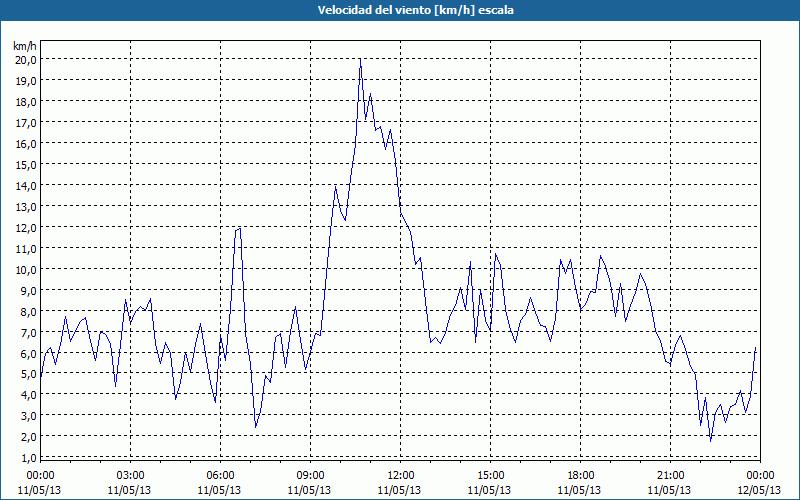Click the "00:00" time label above 11/05/13
Screen dimensions: 800x500
click(x=40, y=476)
